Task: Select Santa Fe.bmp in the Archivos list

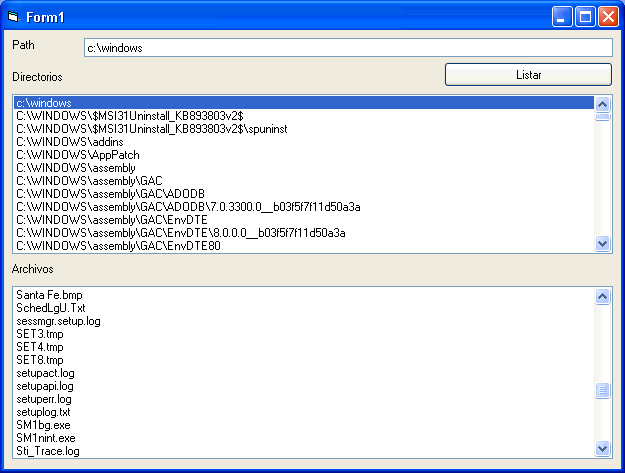Action: click(x=49, y=295)
